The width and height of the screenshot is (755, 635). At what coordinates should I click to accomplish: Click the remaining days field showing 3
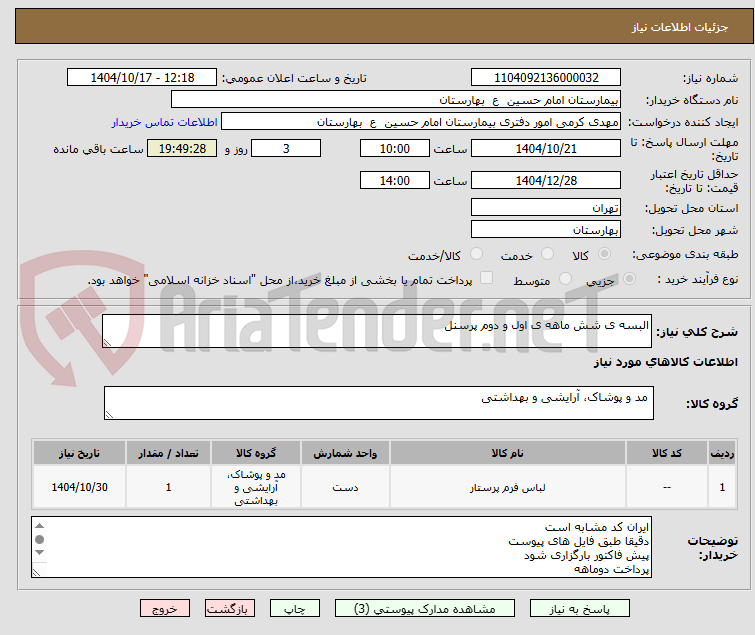(286, 148)
